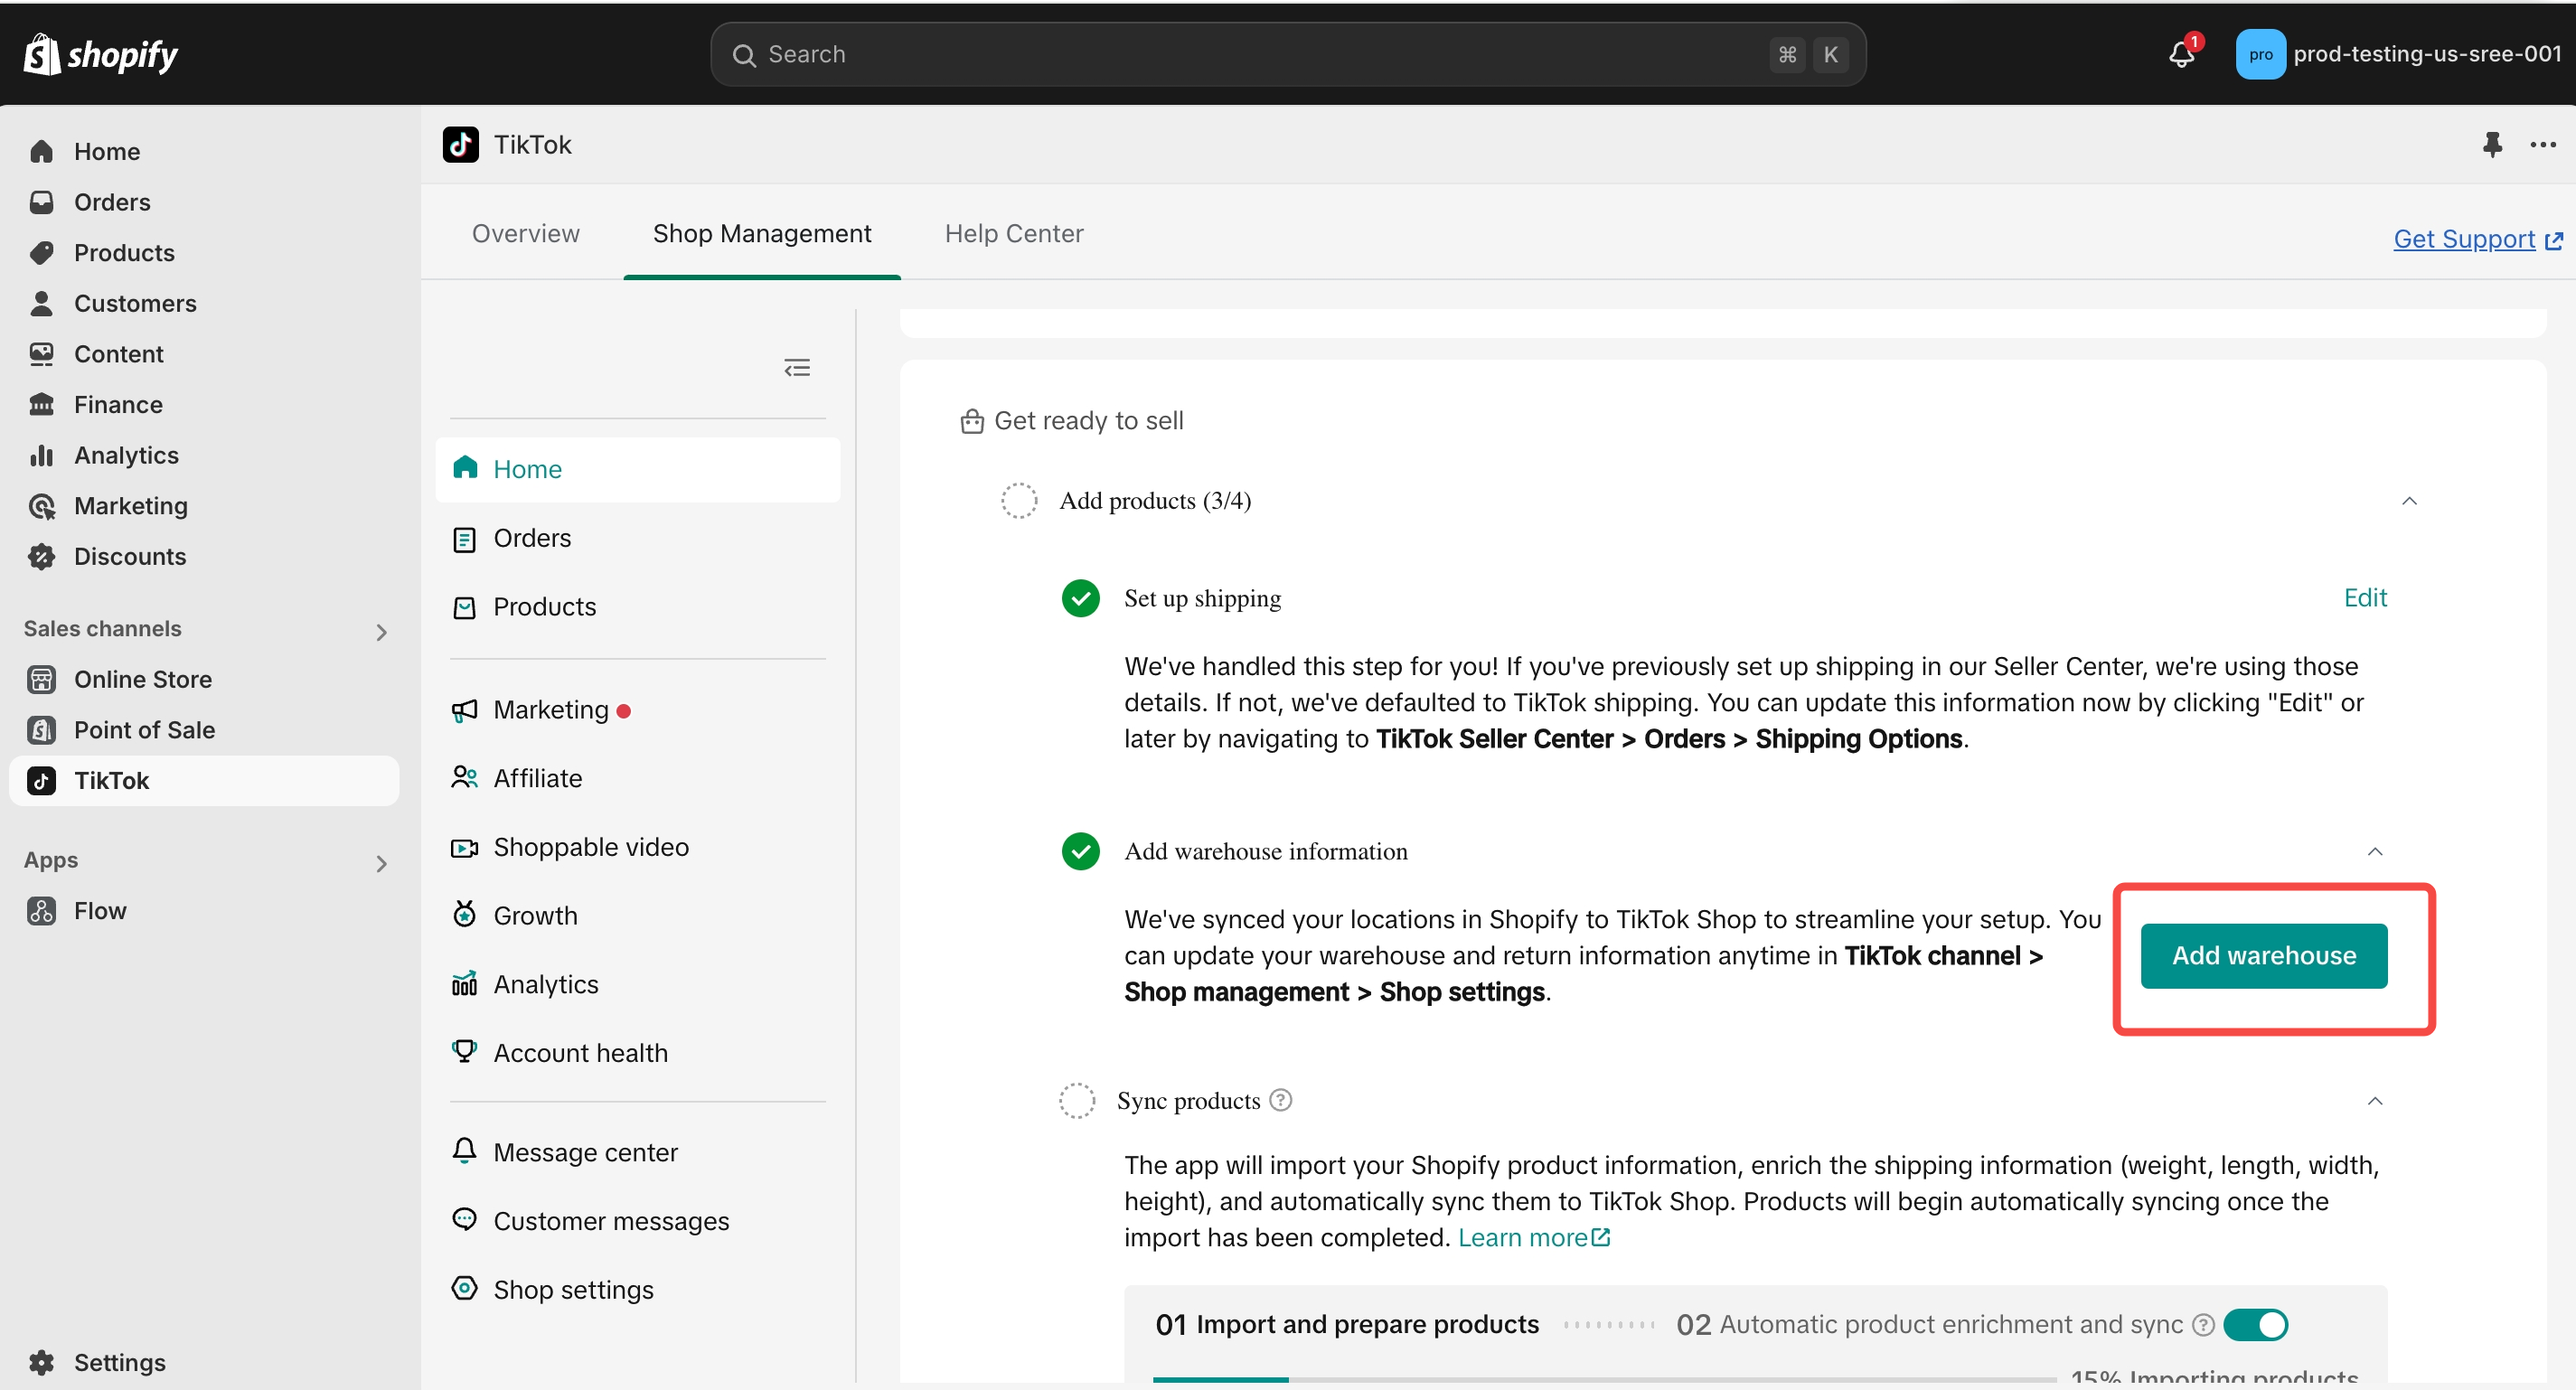
Task: Click the Sync products help icon
Action: tap(1281, 1100)
